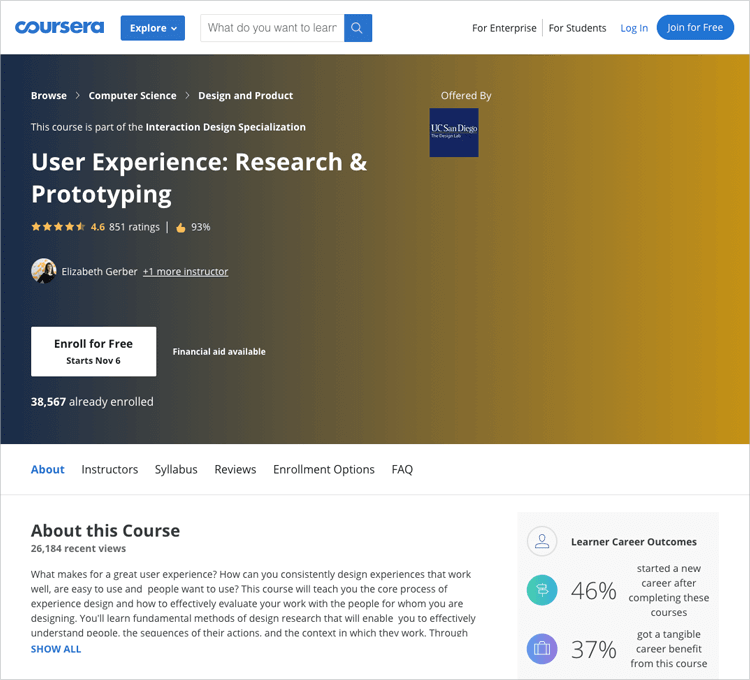750x680 pixels.
Task: Open the For Students link
Action: 577,28
